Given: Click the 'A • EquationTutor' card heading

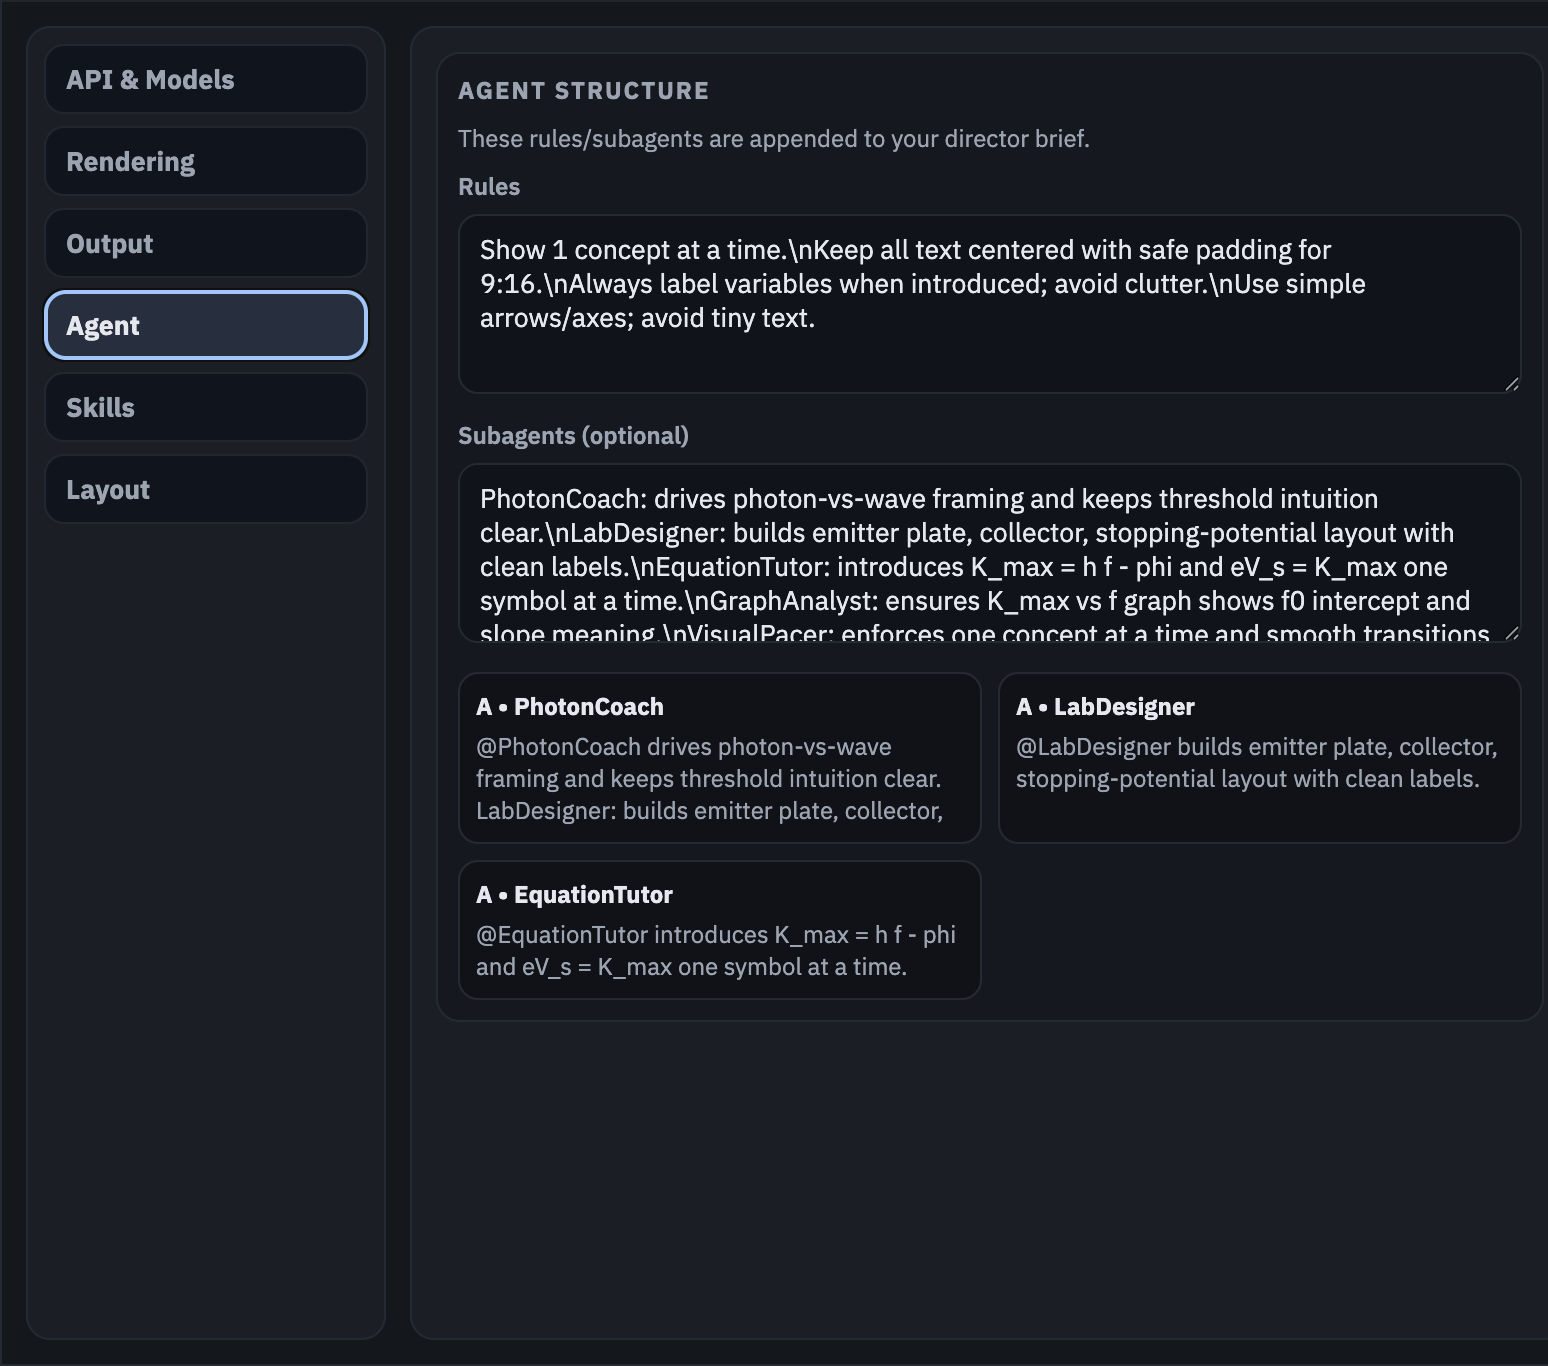Looking at the screenshot, I should [x=574, y=895].
